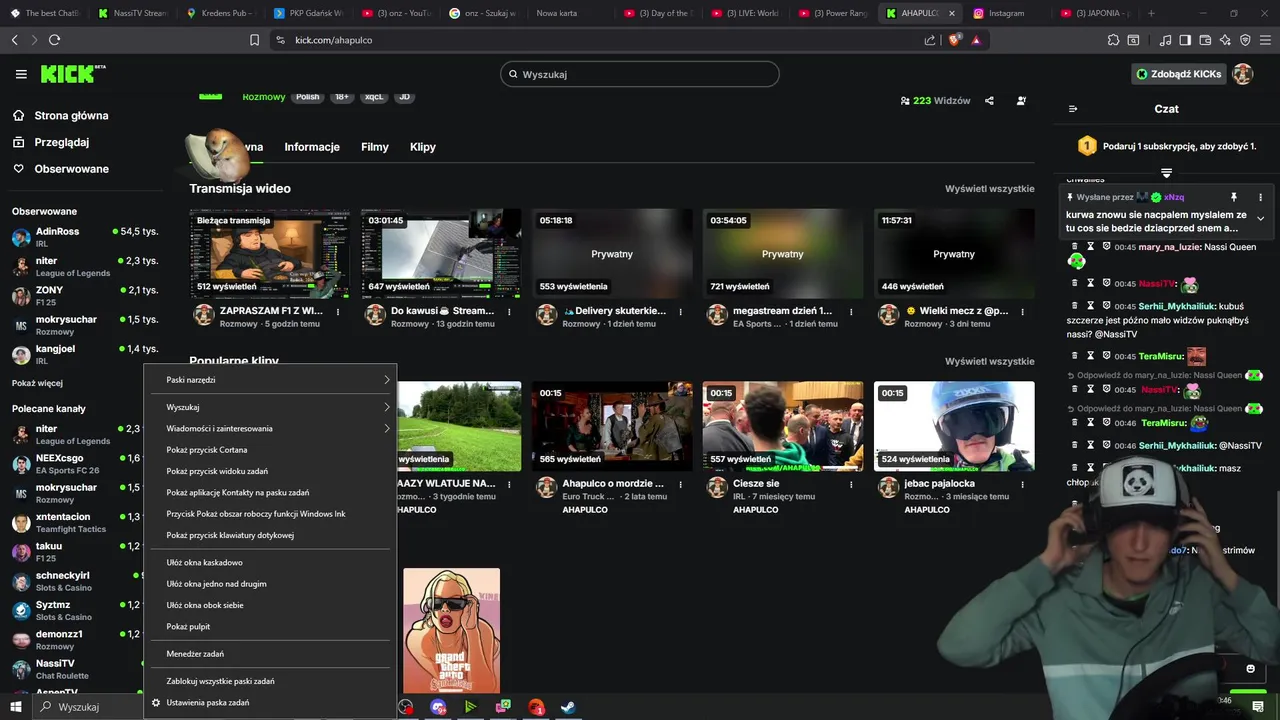
Task: Open options for megastream dzień video
Action: (851, 312)
